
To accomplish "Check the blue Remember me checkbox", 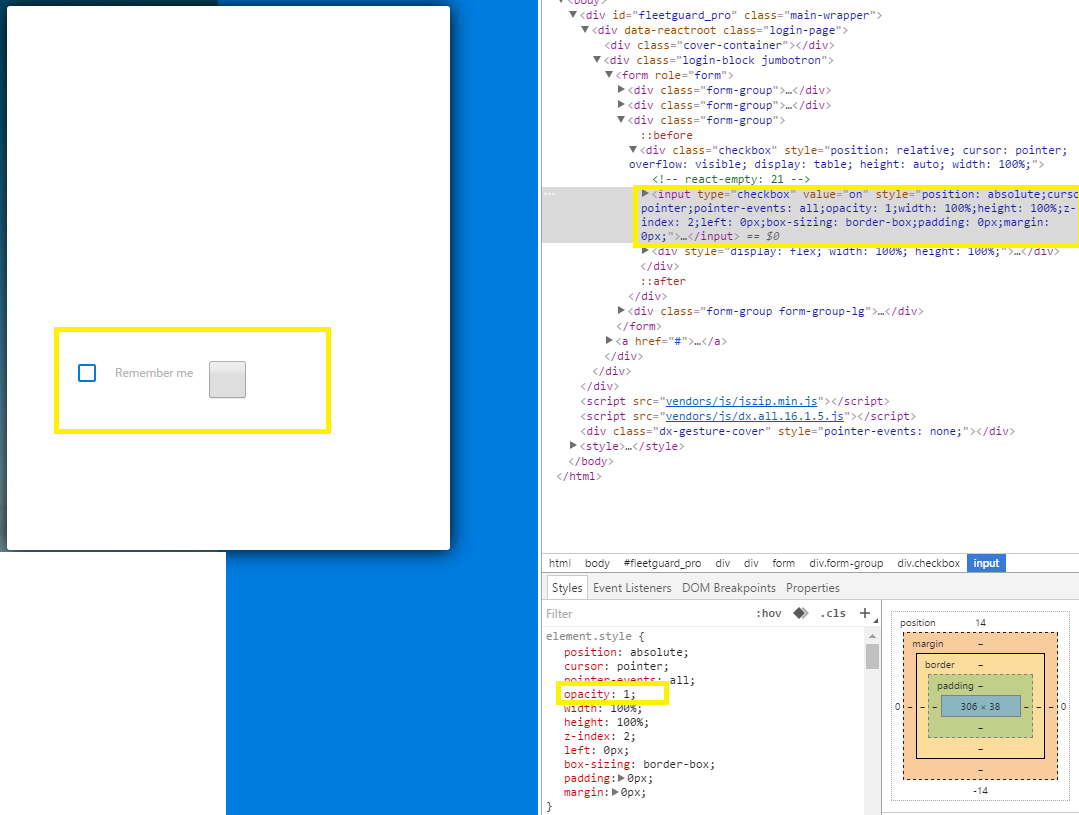I will point(87,372).
